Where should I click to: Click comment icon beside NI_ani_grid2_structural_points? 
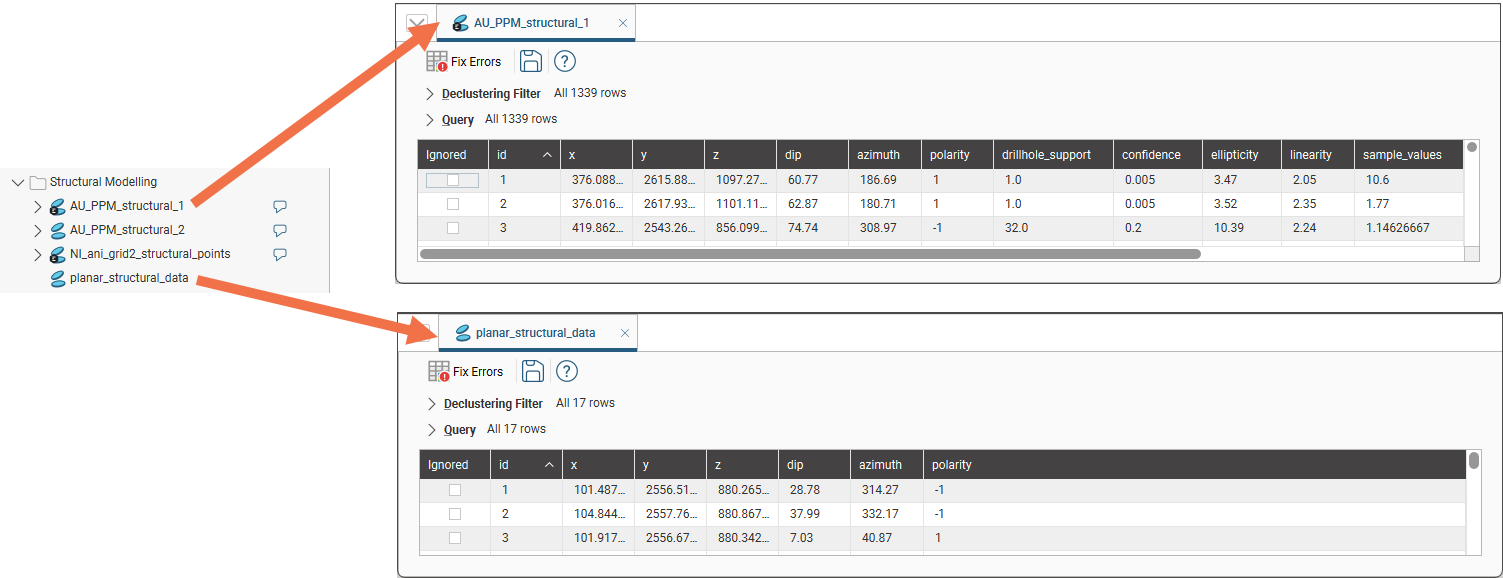280,254
